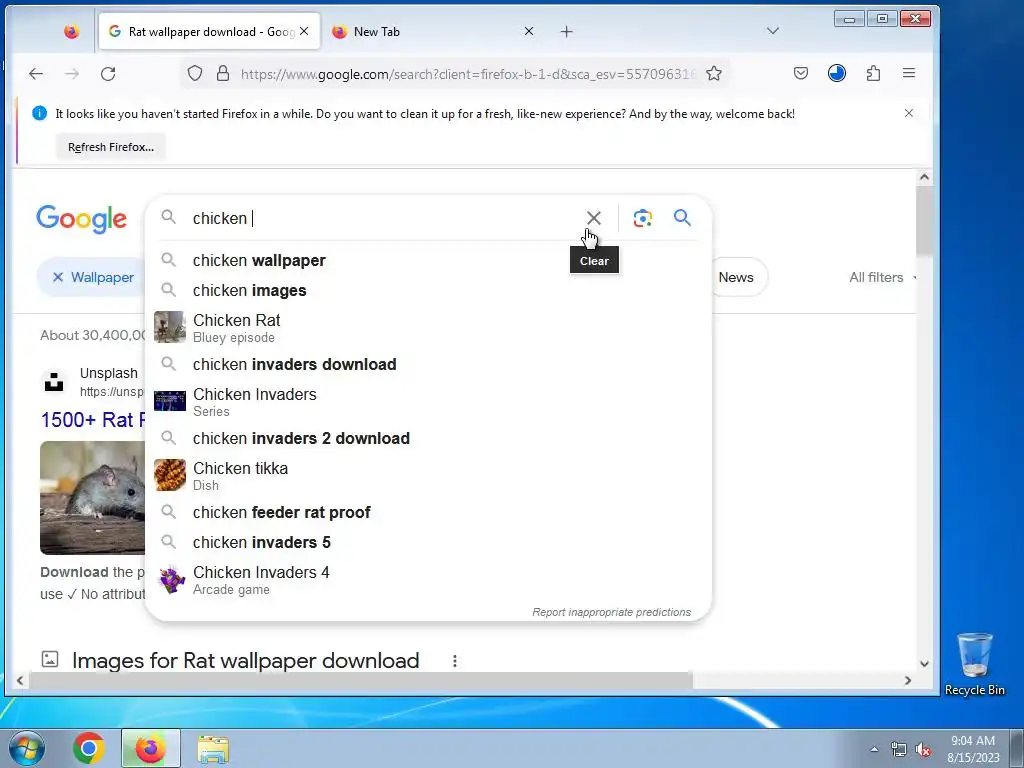The image size is (1024, 768).
Task: Select chicken invaders download suggestion
Action: coord(428,364)
